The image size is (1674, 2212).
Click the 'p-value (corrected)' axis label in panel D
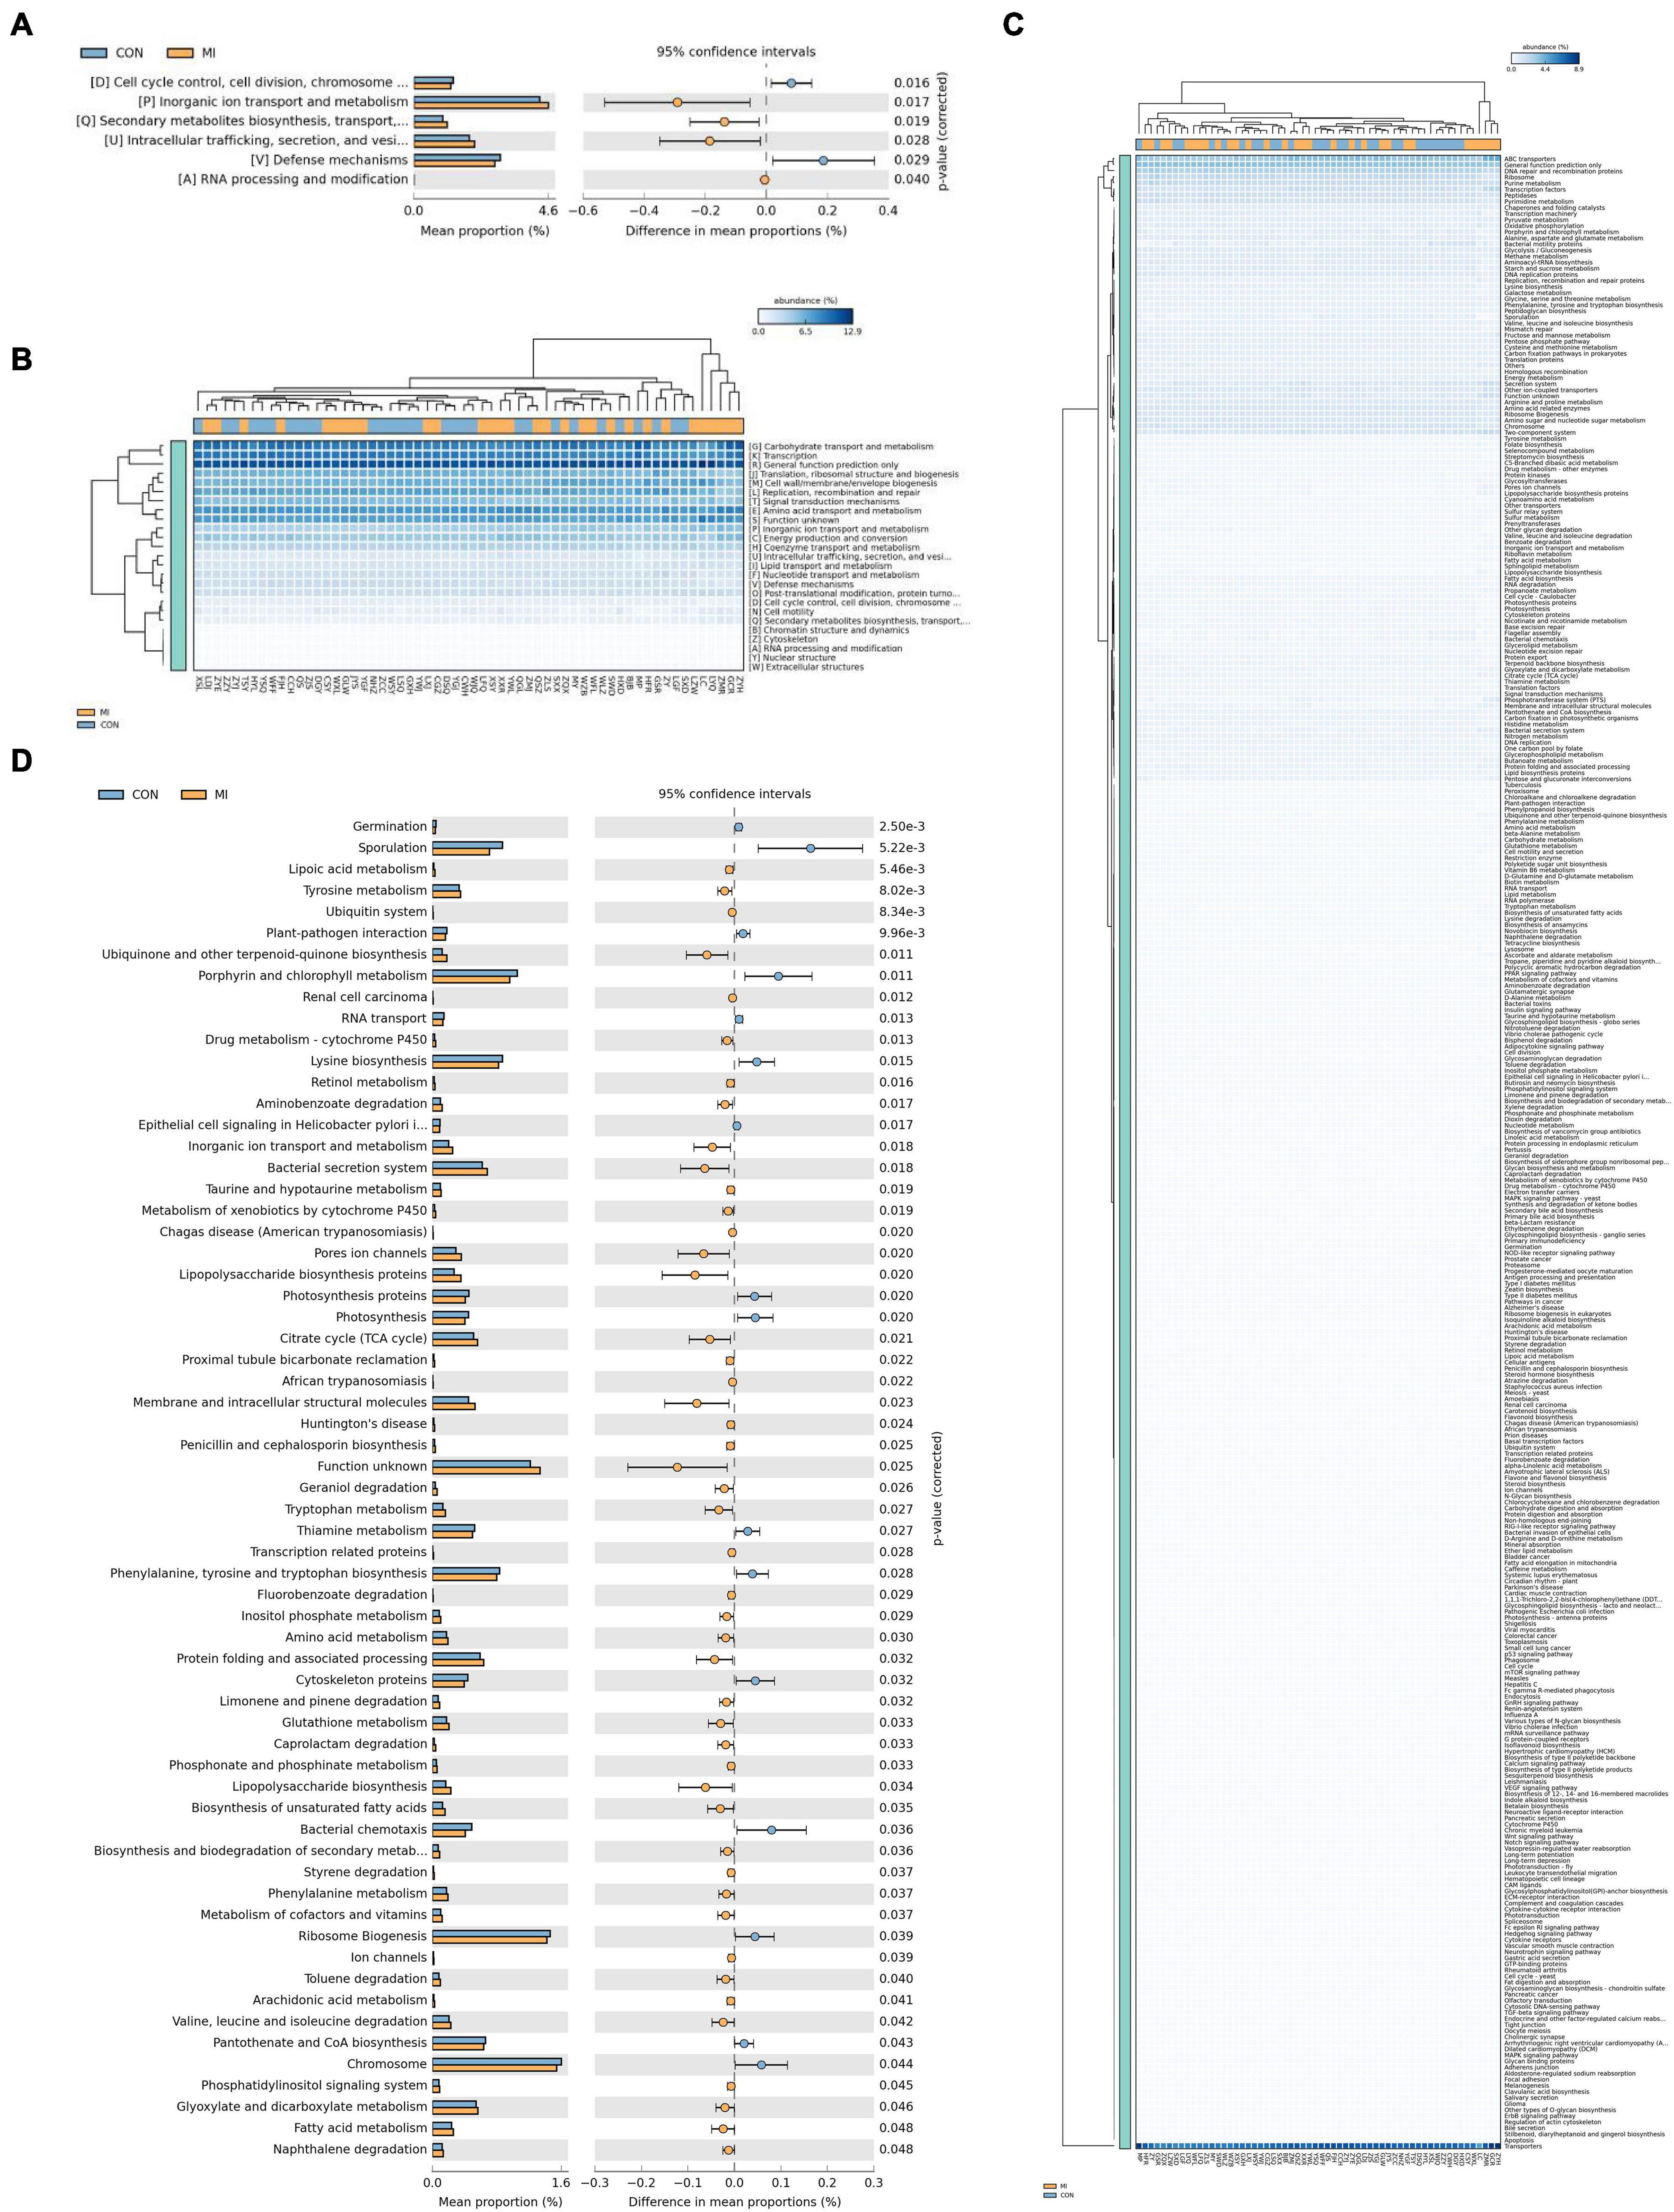tap(938, 1489)
